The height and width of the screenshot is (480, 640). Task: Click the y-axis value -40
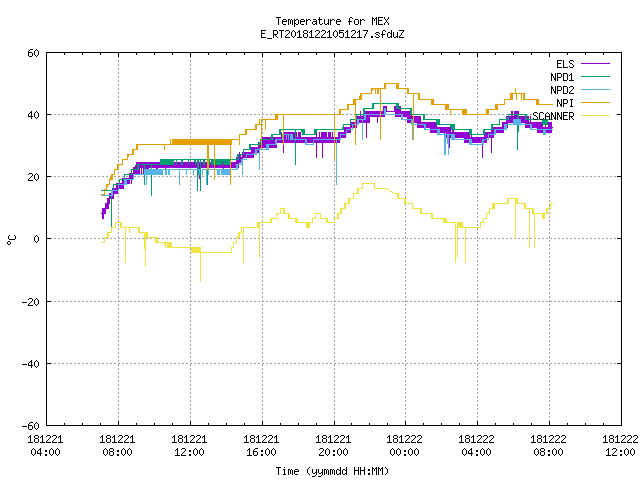click(x=31, y=364)
